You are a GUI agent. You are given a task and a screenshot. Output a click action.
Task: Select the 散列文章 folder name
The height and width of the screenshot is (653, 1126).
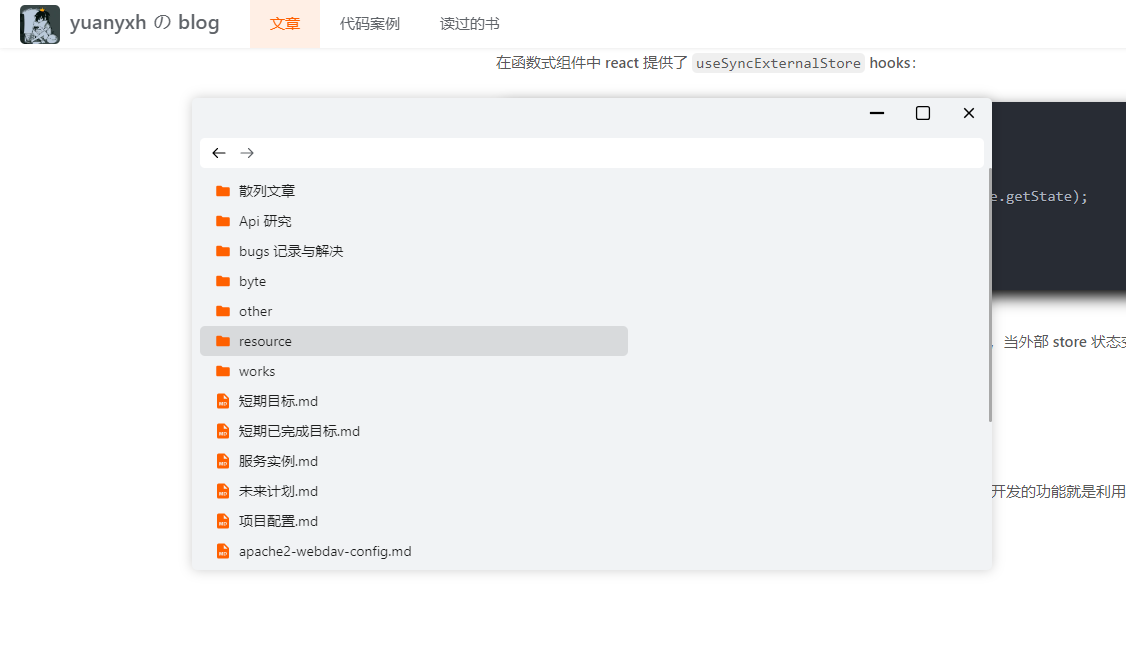click(x=267, y=191)
